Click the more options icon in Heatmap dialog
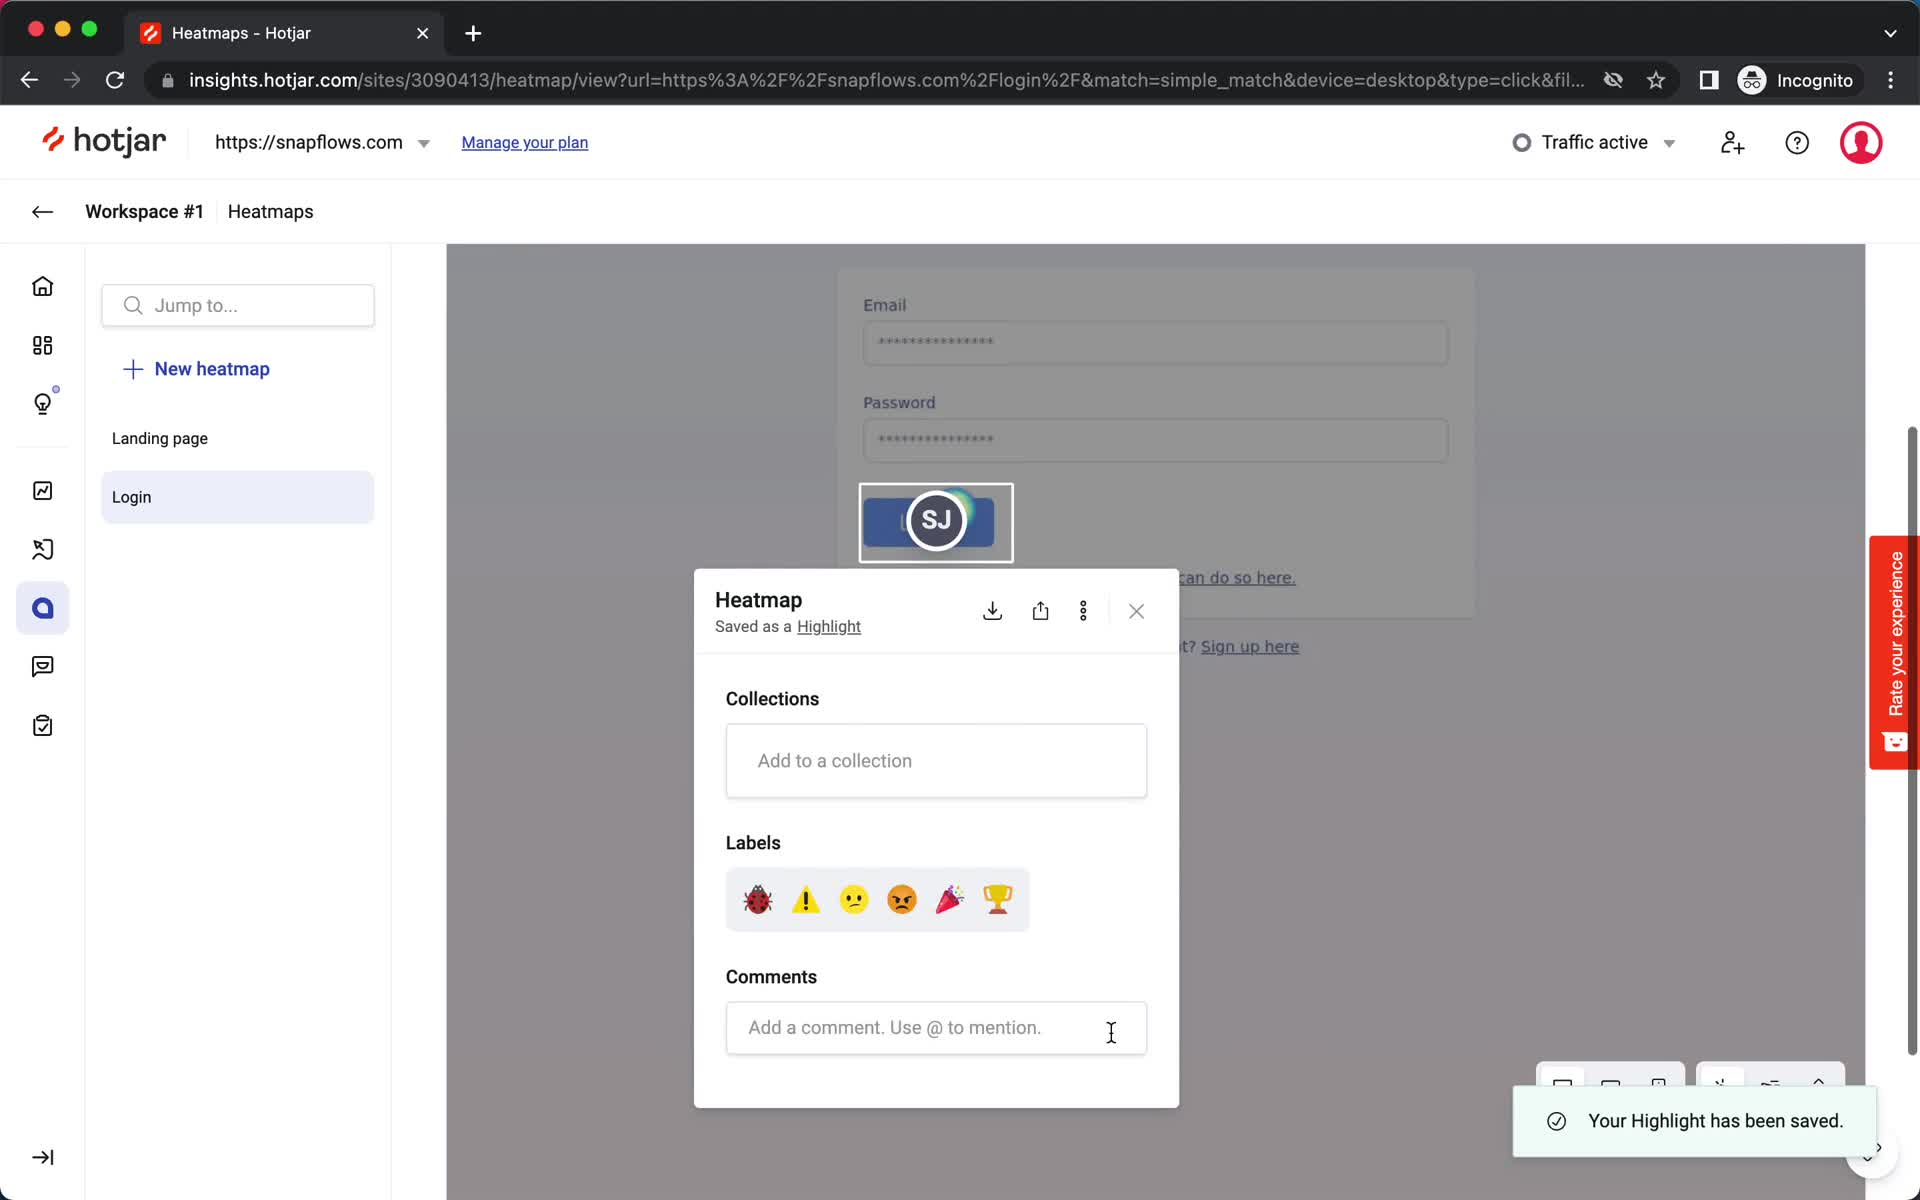 coord(1084,610)
